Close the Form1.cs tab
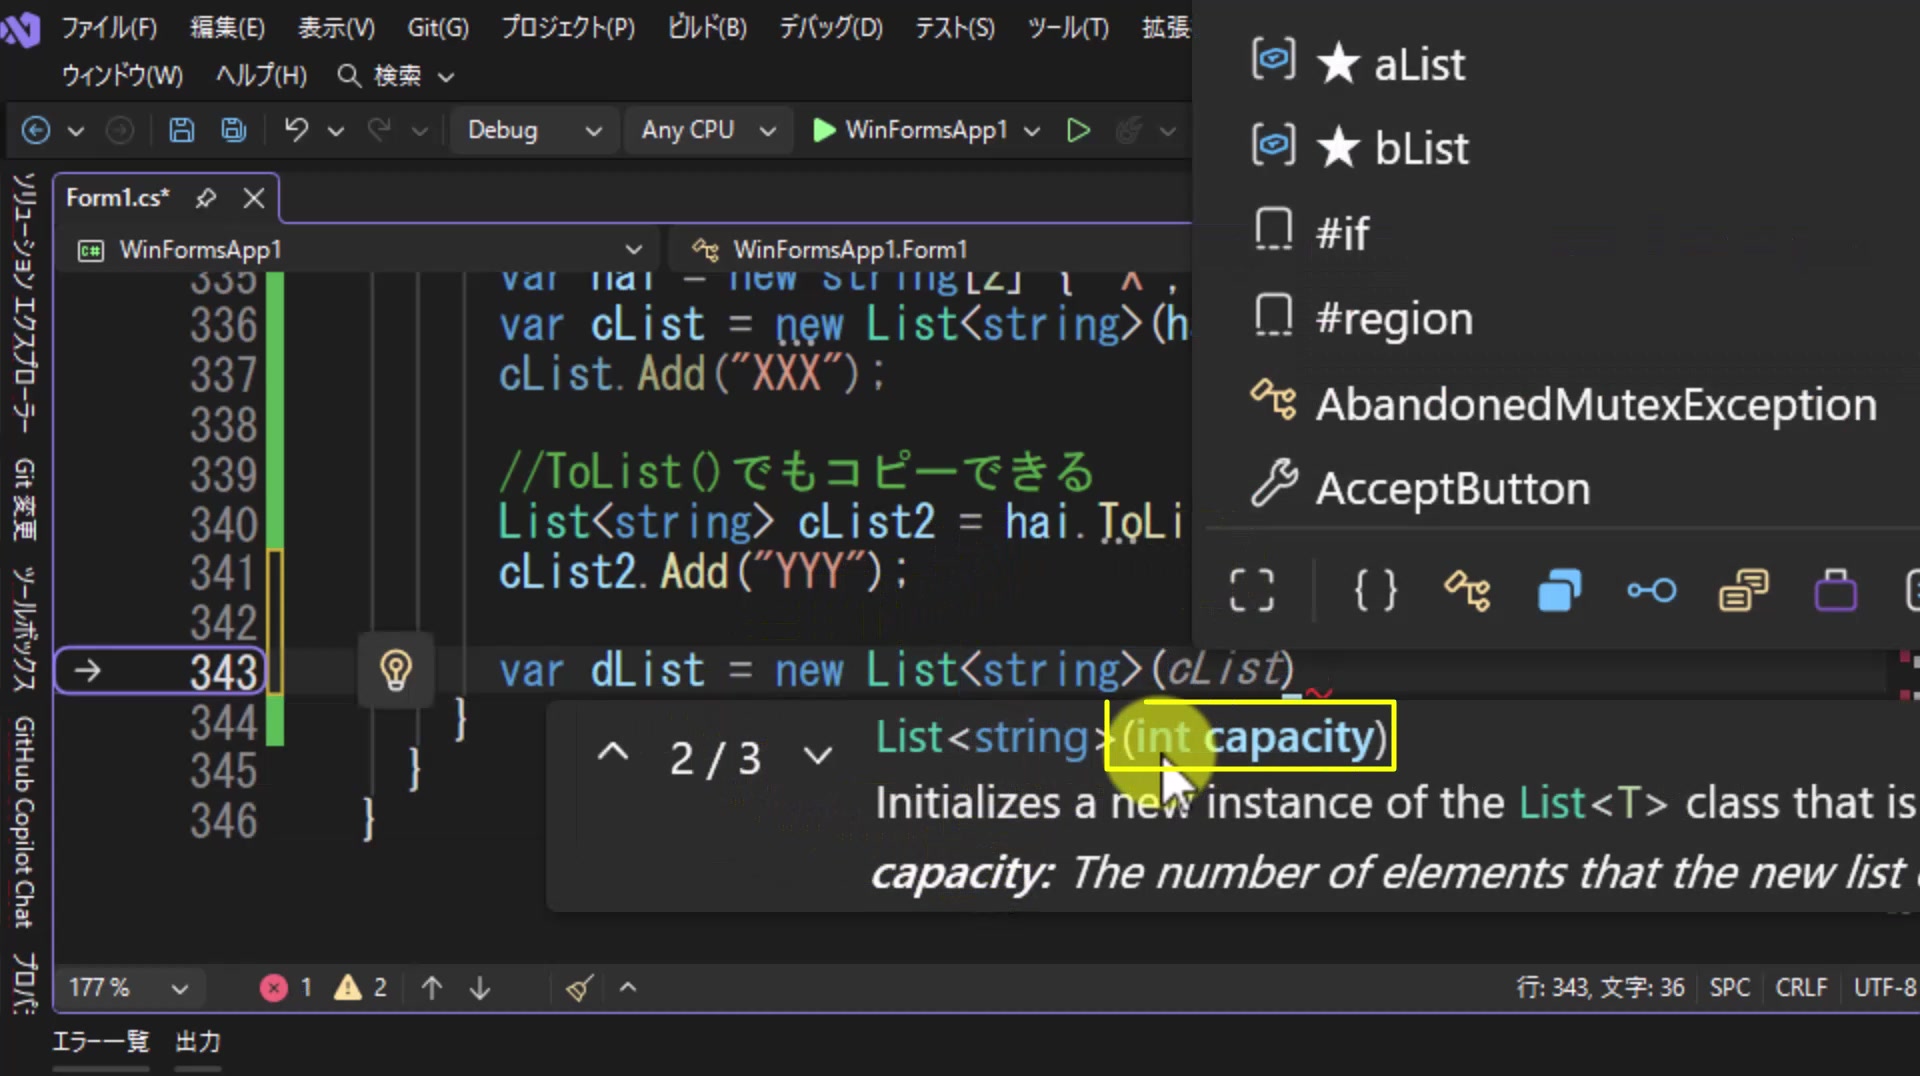The width and height of the screenshot is (1920, 1076). (x=254, y=198)
